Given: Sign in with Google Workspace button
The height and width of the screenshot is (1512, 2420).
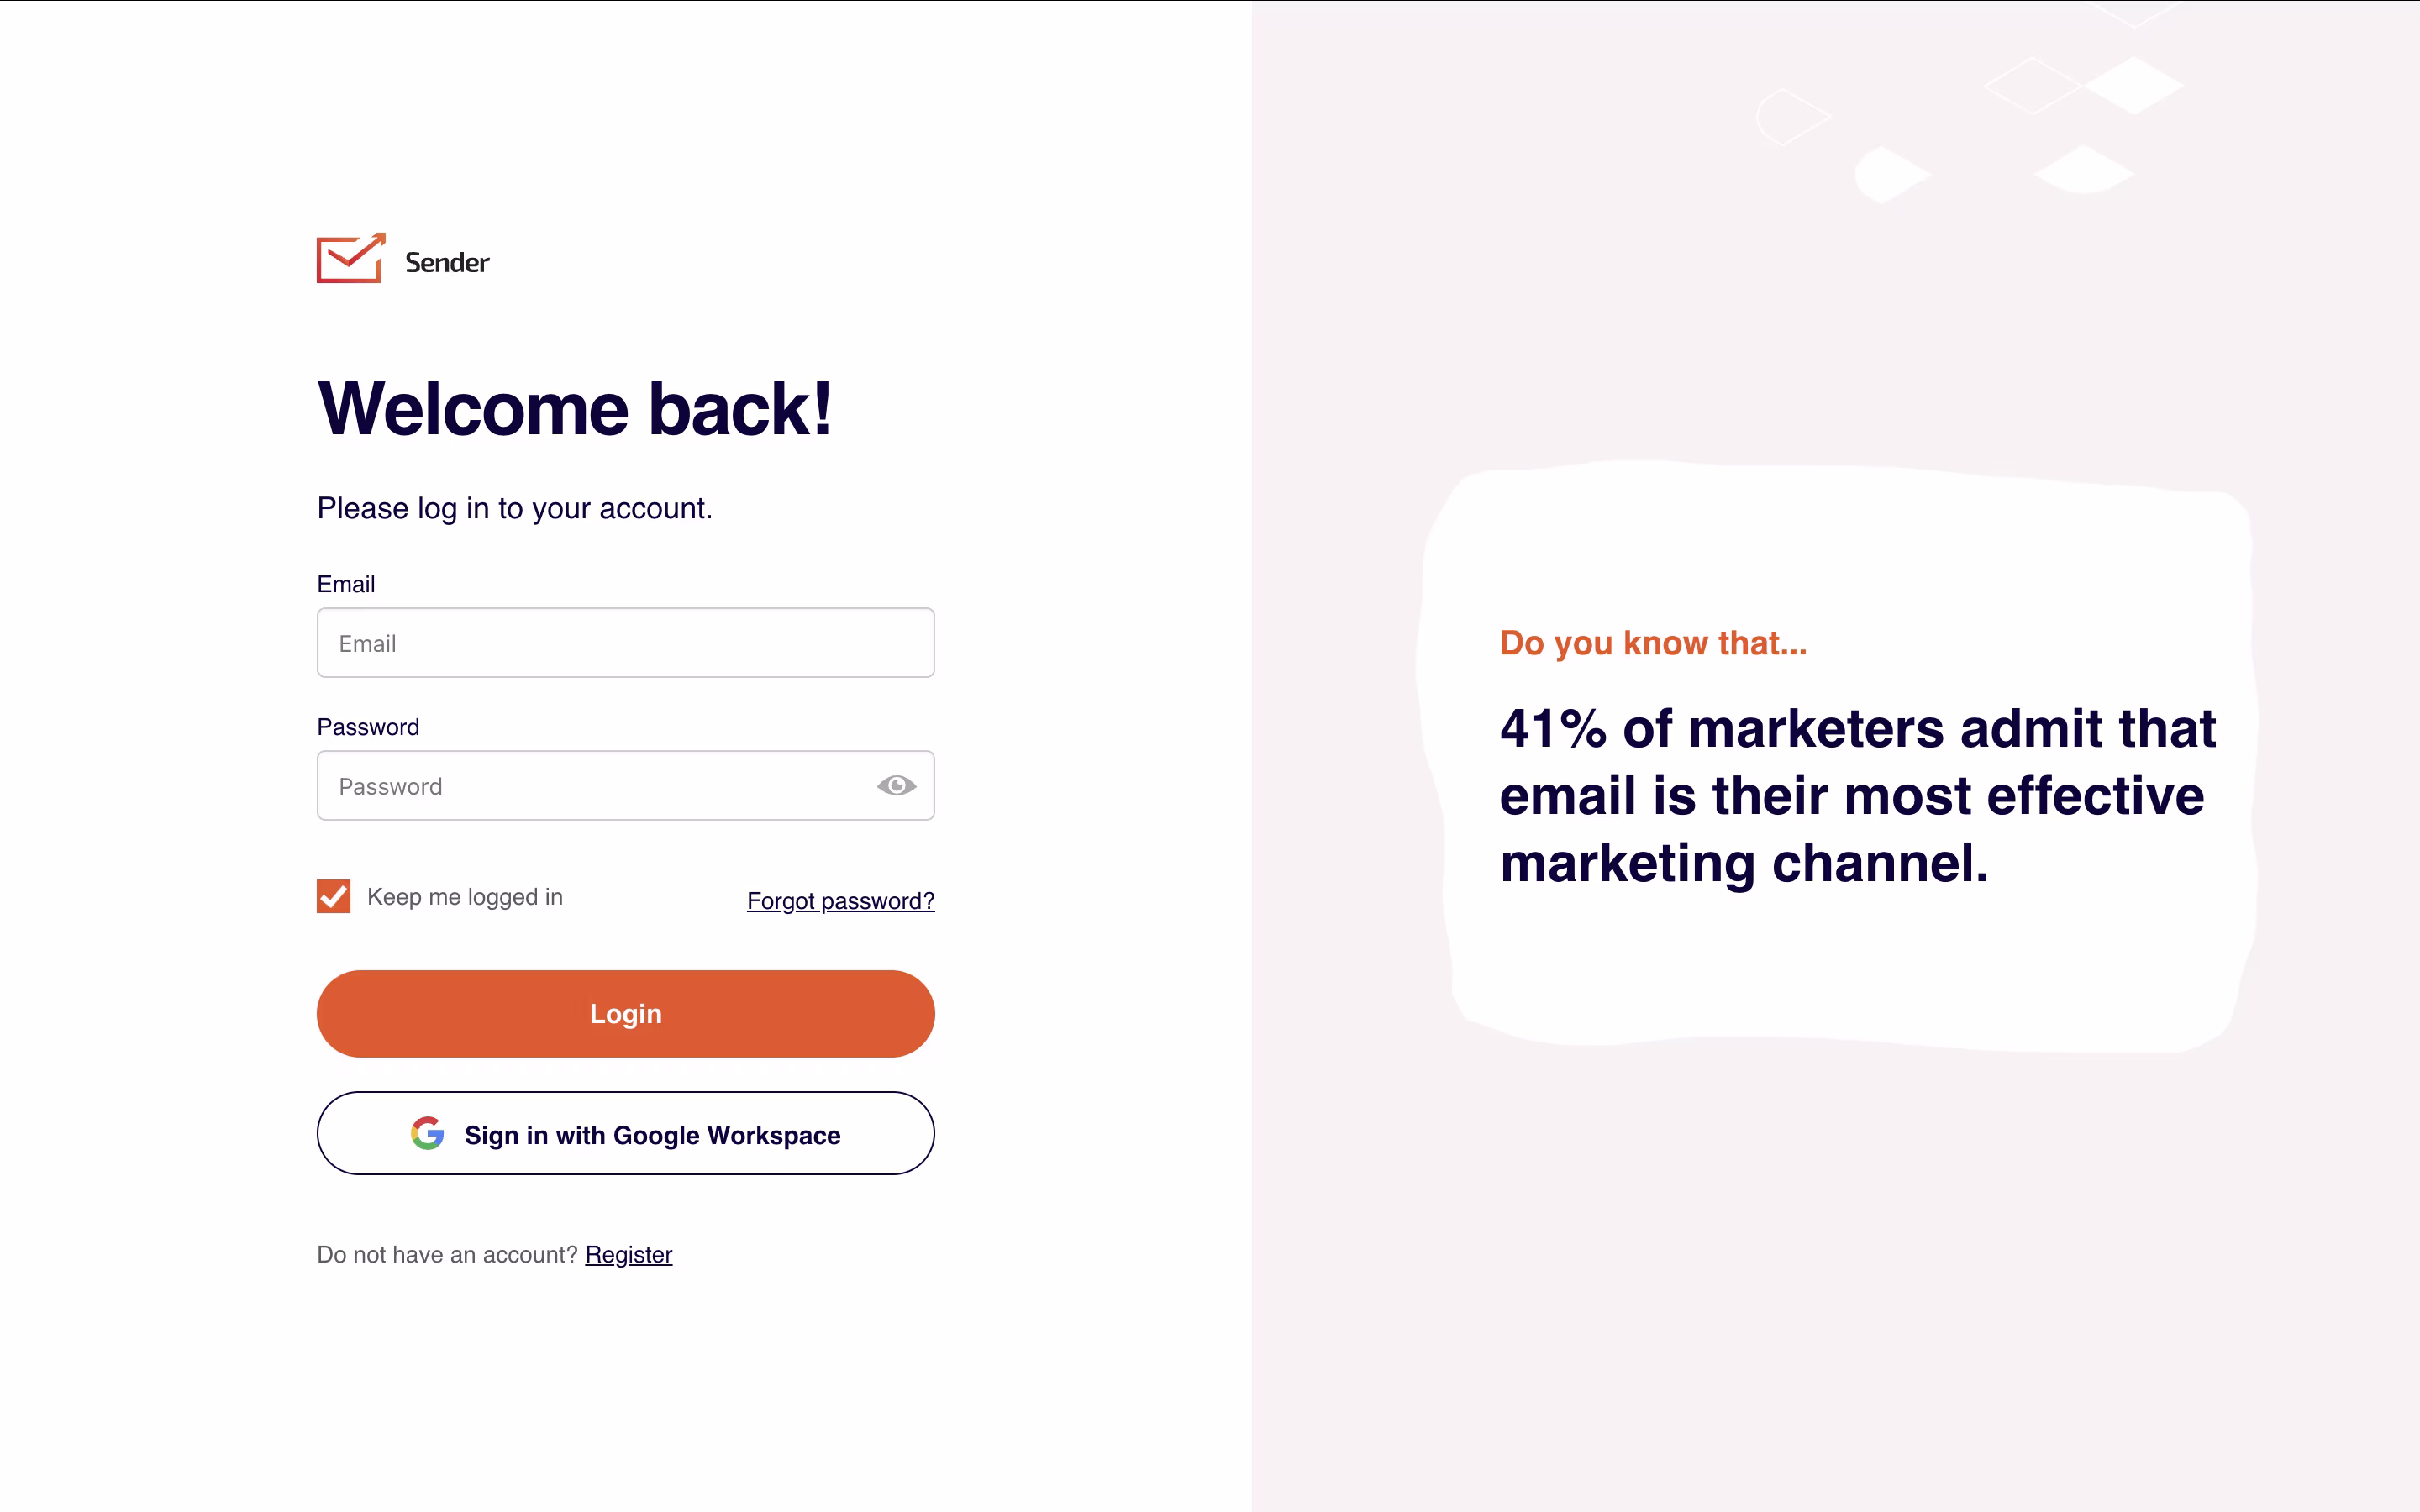Looking at the screenshot, I should [x=626, y=1133].
